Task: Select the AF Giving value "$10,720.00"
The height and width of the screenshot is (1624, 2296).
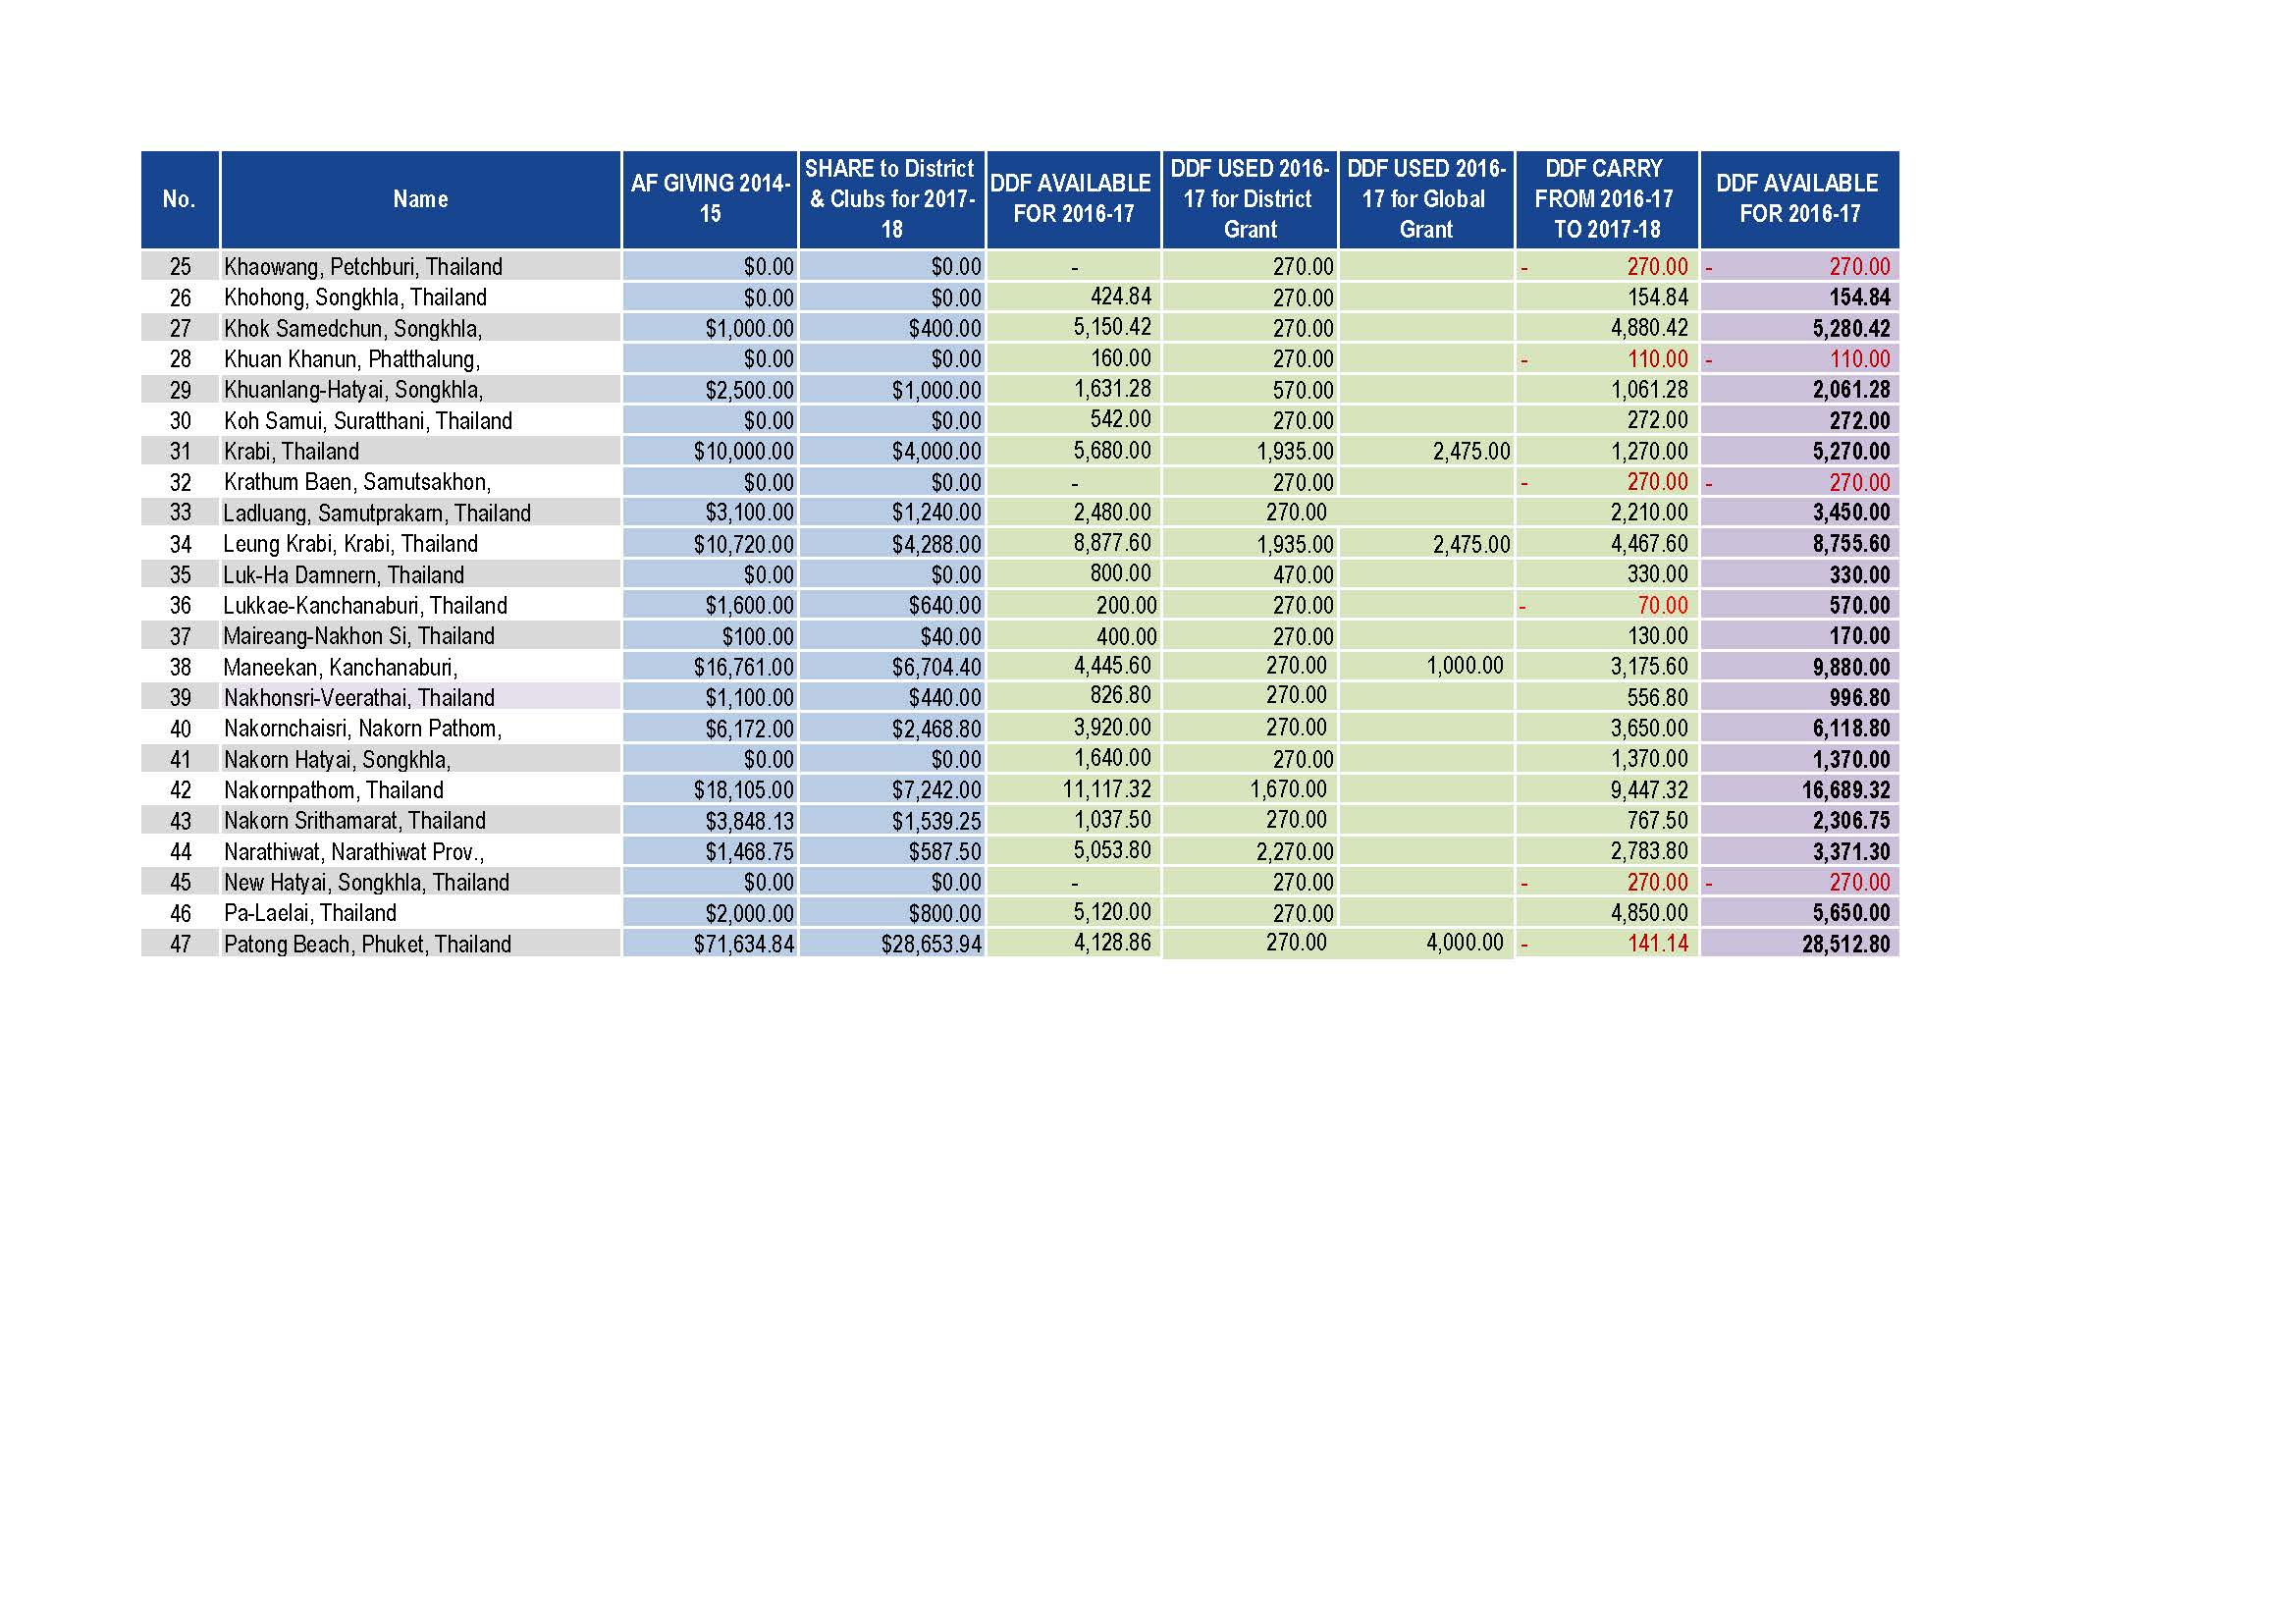Action: pyautogui.click(x=744, y=544)
